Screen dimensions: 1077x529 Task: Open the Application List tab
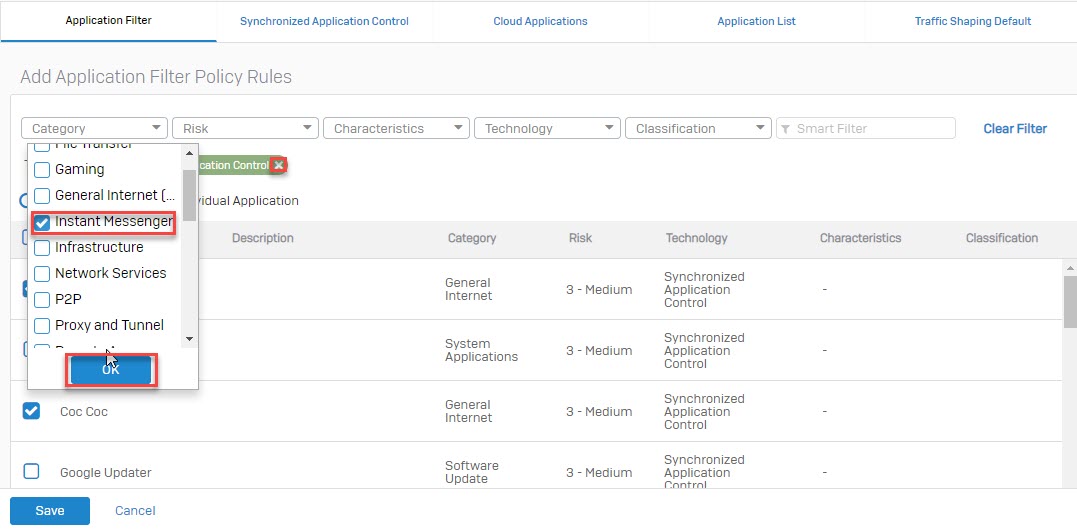(x=756, y=21)
